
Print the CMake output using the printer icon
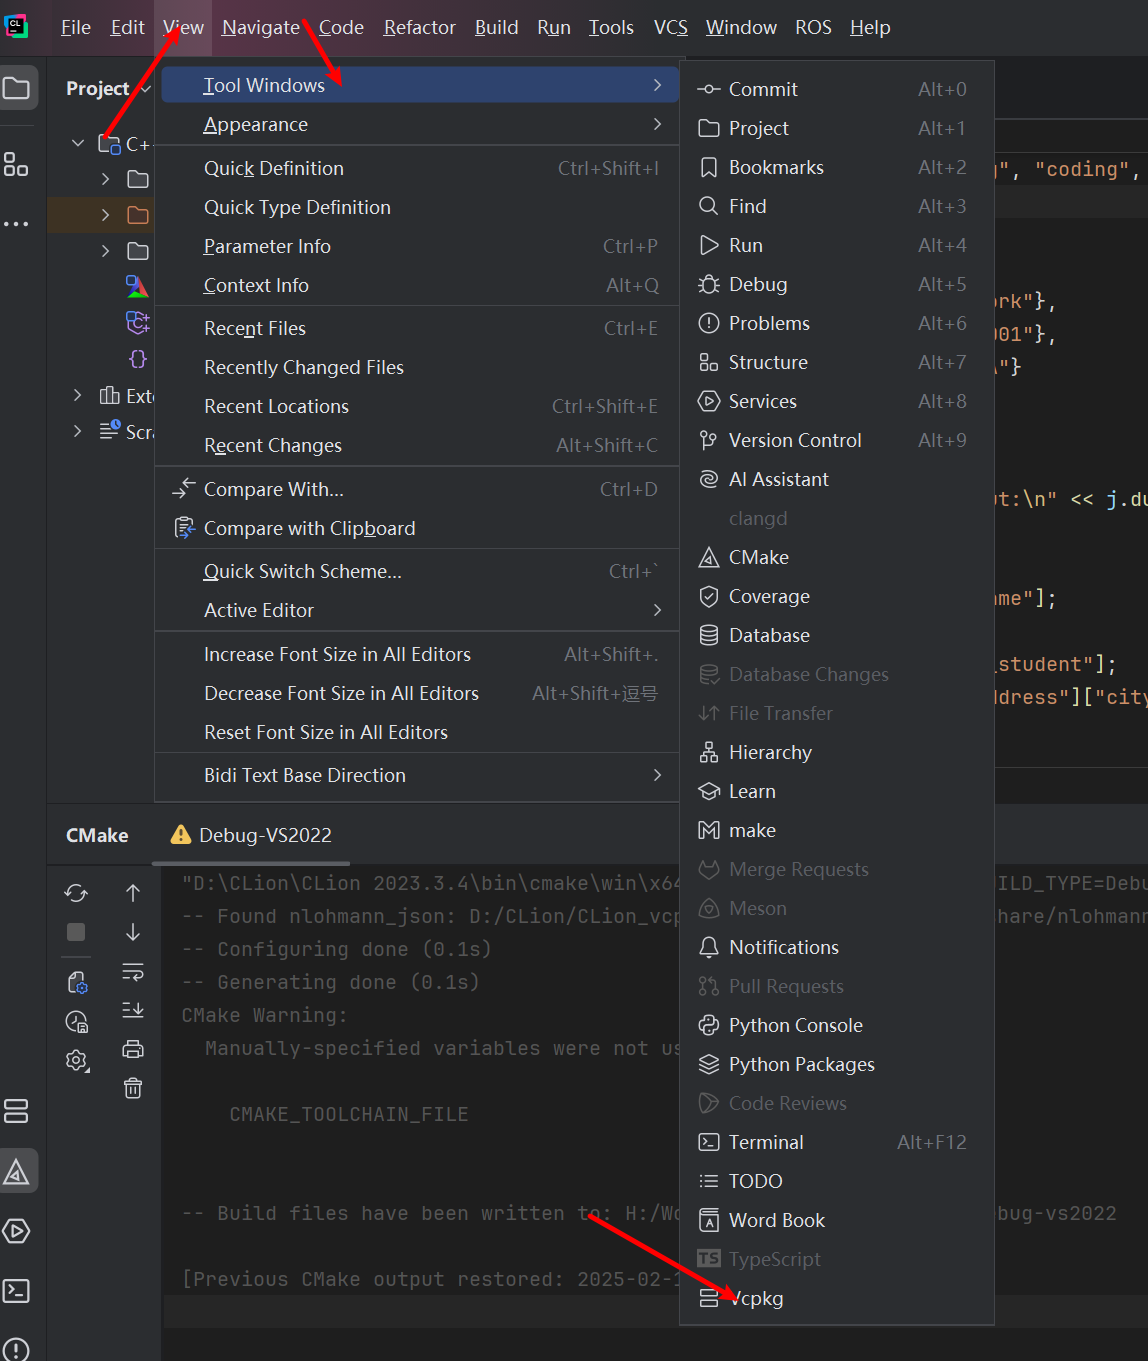[x=133, y=1049]
